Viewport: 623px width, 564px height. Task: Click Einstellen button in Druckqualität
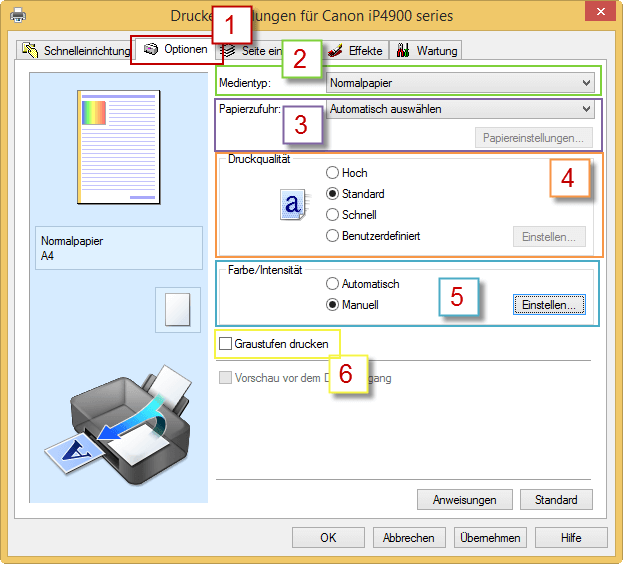[549, 237]
